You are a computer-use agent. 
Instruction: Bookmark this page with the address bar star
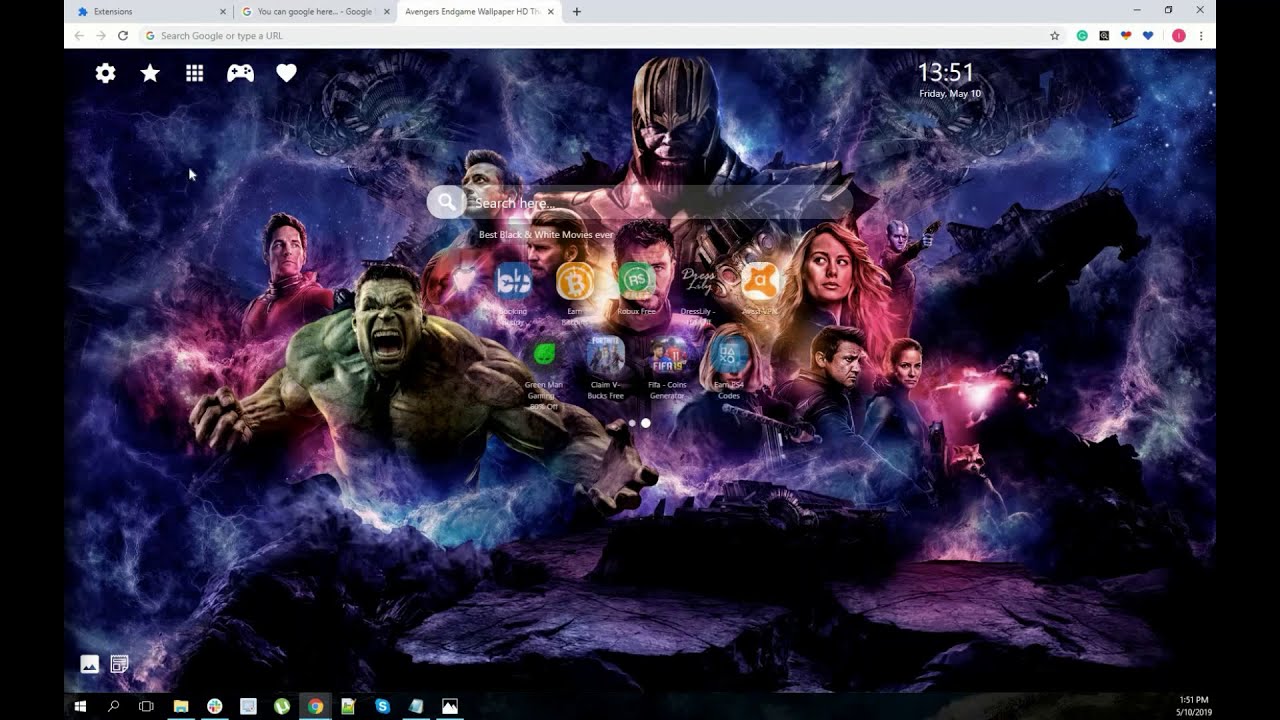[x=1054, y=36]
